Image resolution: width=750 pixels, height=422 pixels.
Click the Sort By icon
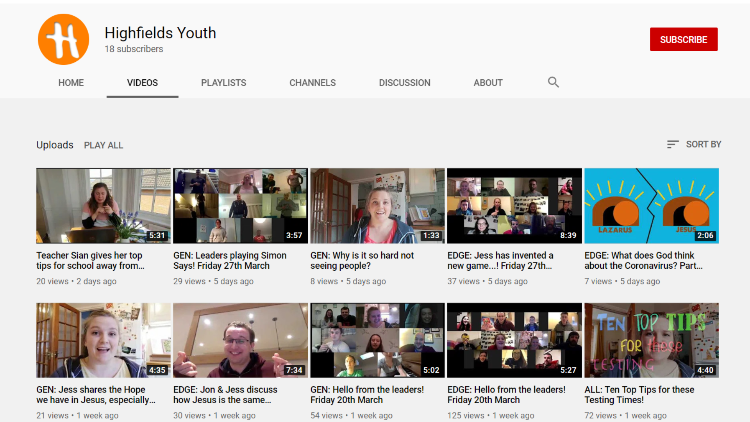click(673, 145)
